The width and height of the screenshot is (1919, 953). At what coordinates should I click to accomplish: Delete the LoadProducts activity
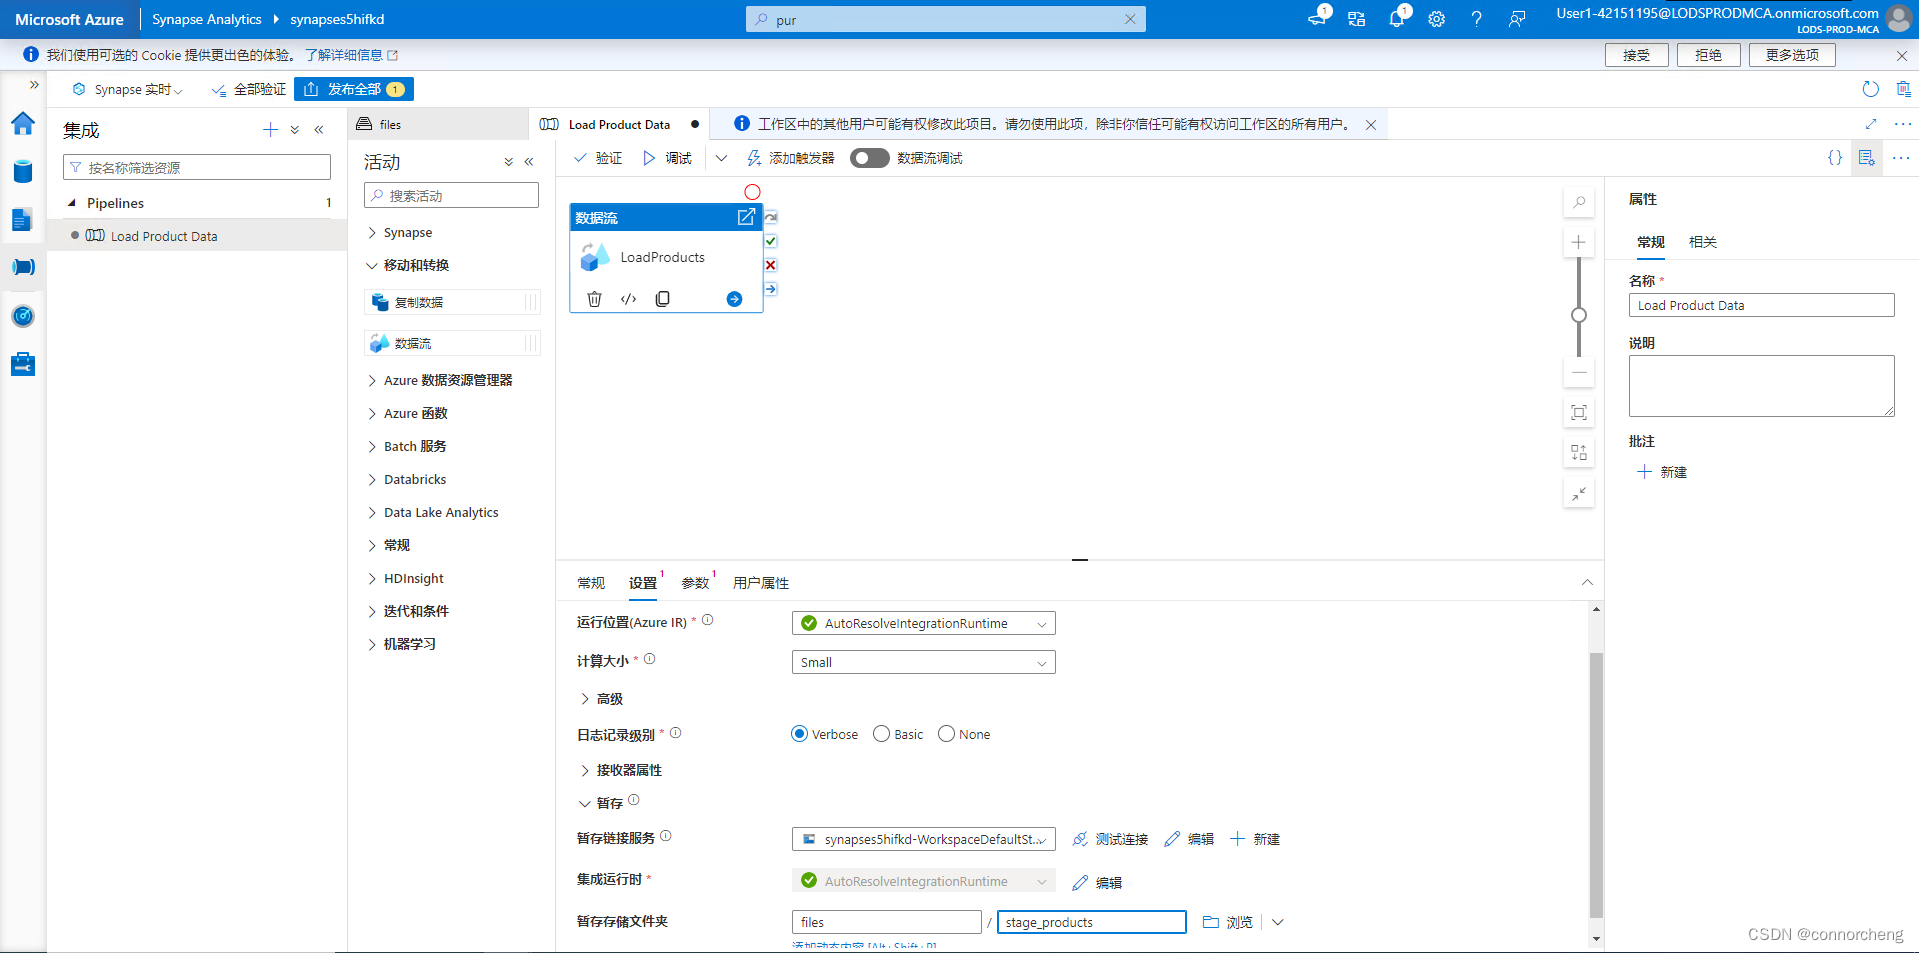click(594, 299)
